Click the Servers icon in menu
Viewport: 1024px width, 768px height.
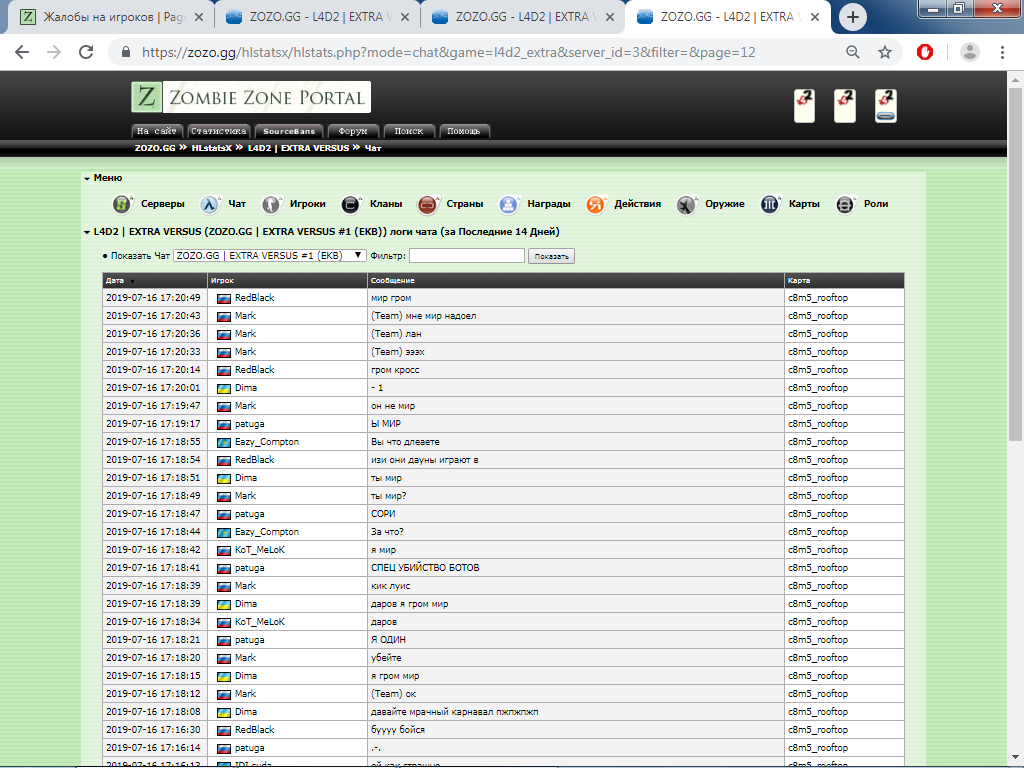click(x=122, y=204)
